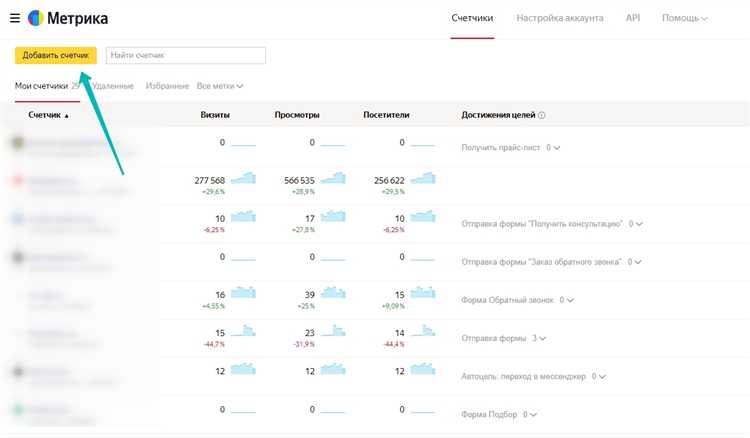Focus the Найти счетчик search field
The height and width of the screenshot is (438, 750).
pyautogui.click(x=186, y=55)
